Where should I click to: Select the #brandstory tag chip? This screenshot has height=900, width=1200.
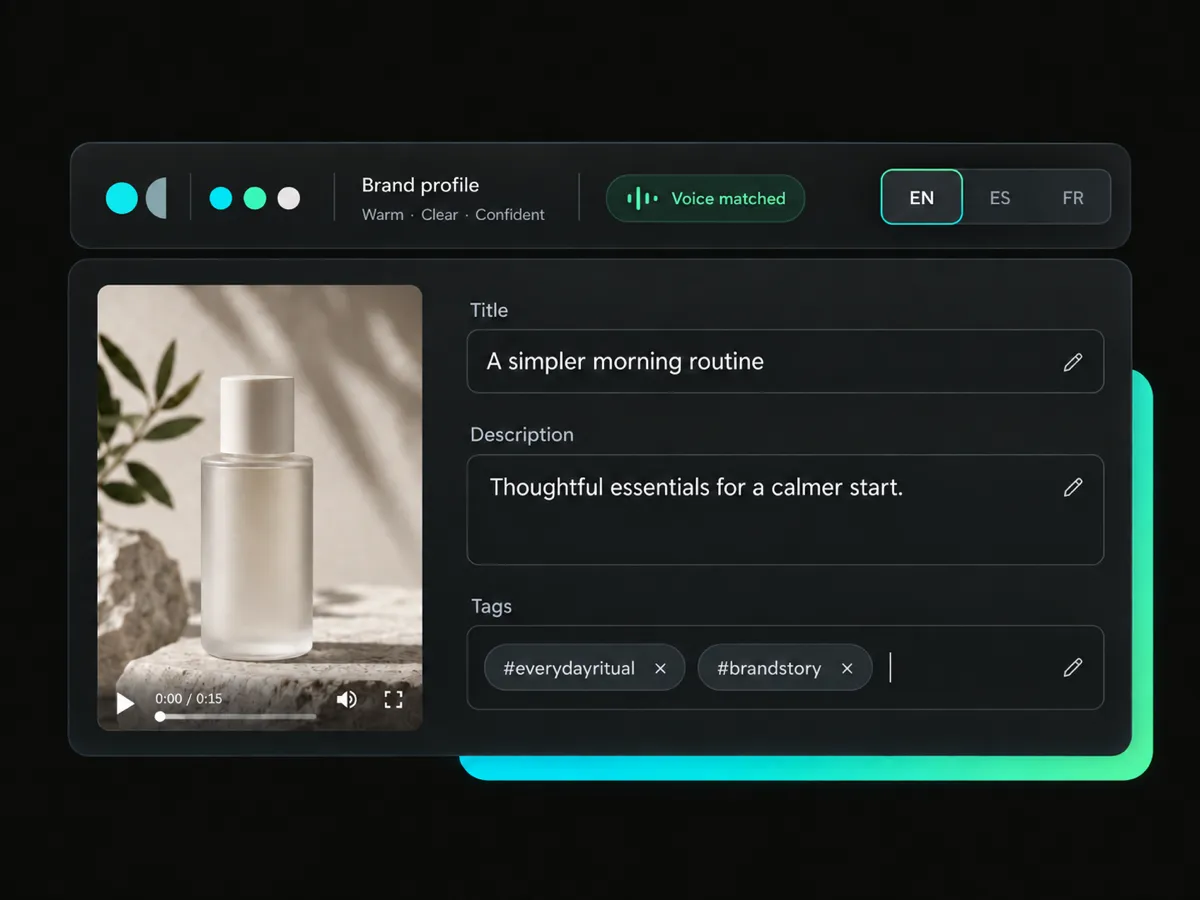pos(785,667)
